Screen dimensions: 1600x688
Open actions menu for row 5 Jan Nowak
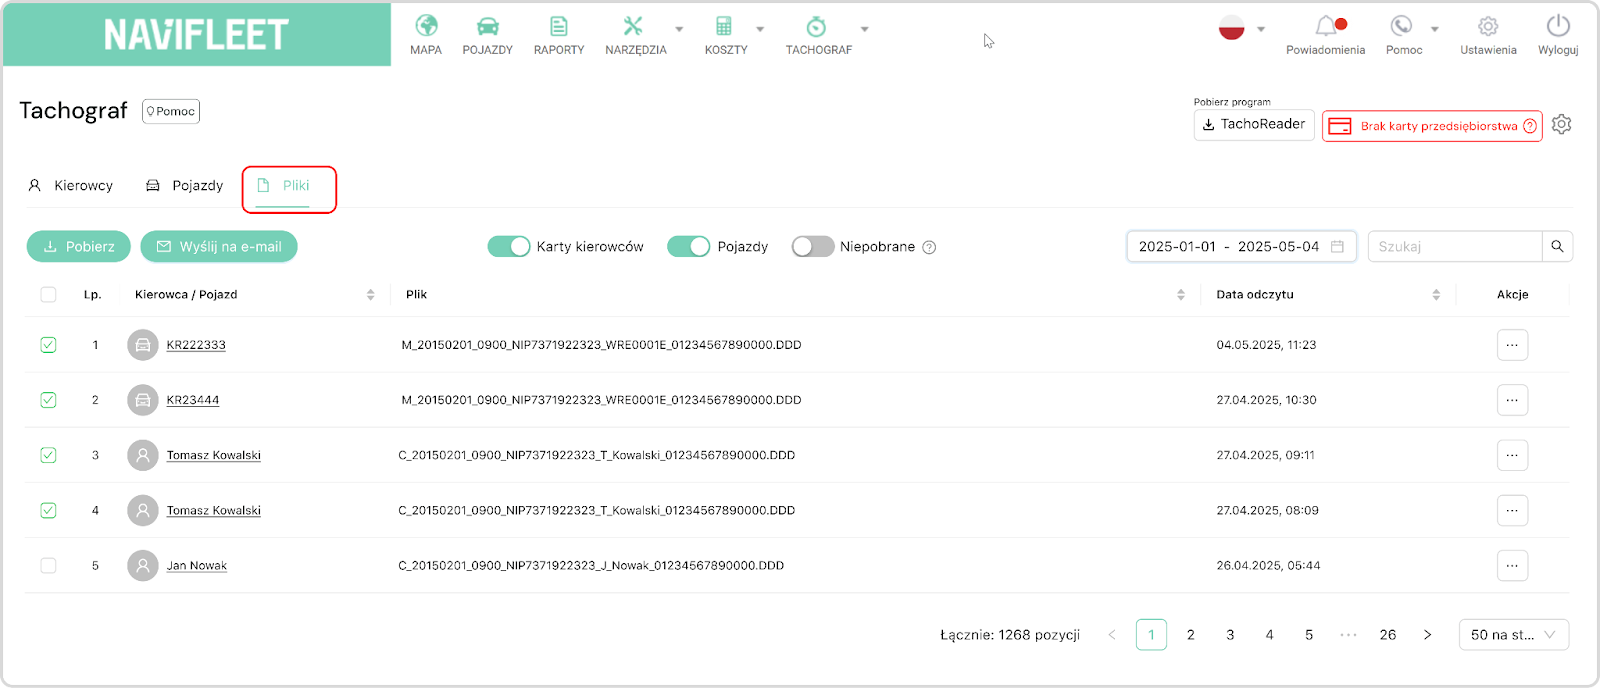(1512, 566)
